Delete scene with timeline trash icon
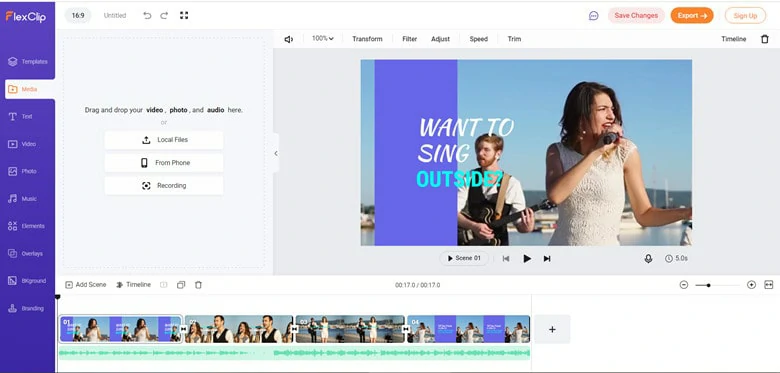Screen dimensions: 780x373 198,285
